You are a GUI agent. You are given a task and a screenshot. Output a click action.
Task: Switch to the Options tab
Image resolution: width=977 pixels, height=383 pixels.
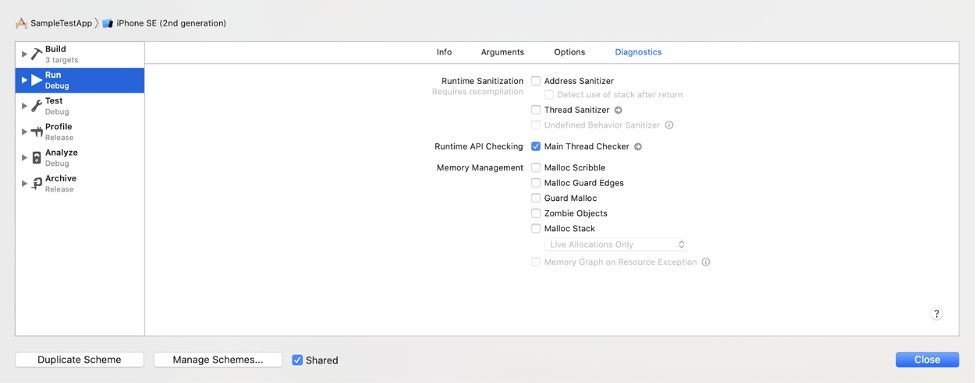tap(570, 52)
